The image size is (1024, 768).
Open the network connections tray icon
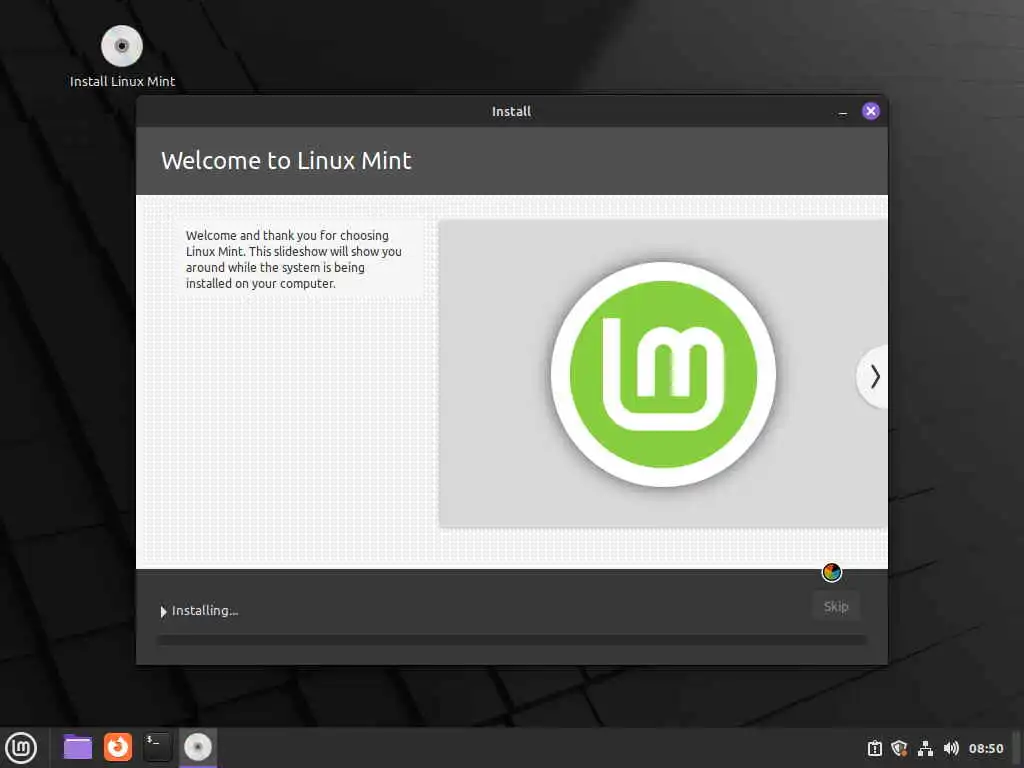pyautogui.click(x=925, y=748)
